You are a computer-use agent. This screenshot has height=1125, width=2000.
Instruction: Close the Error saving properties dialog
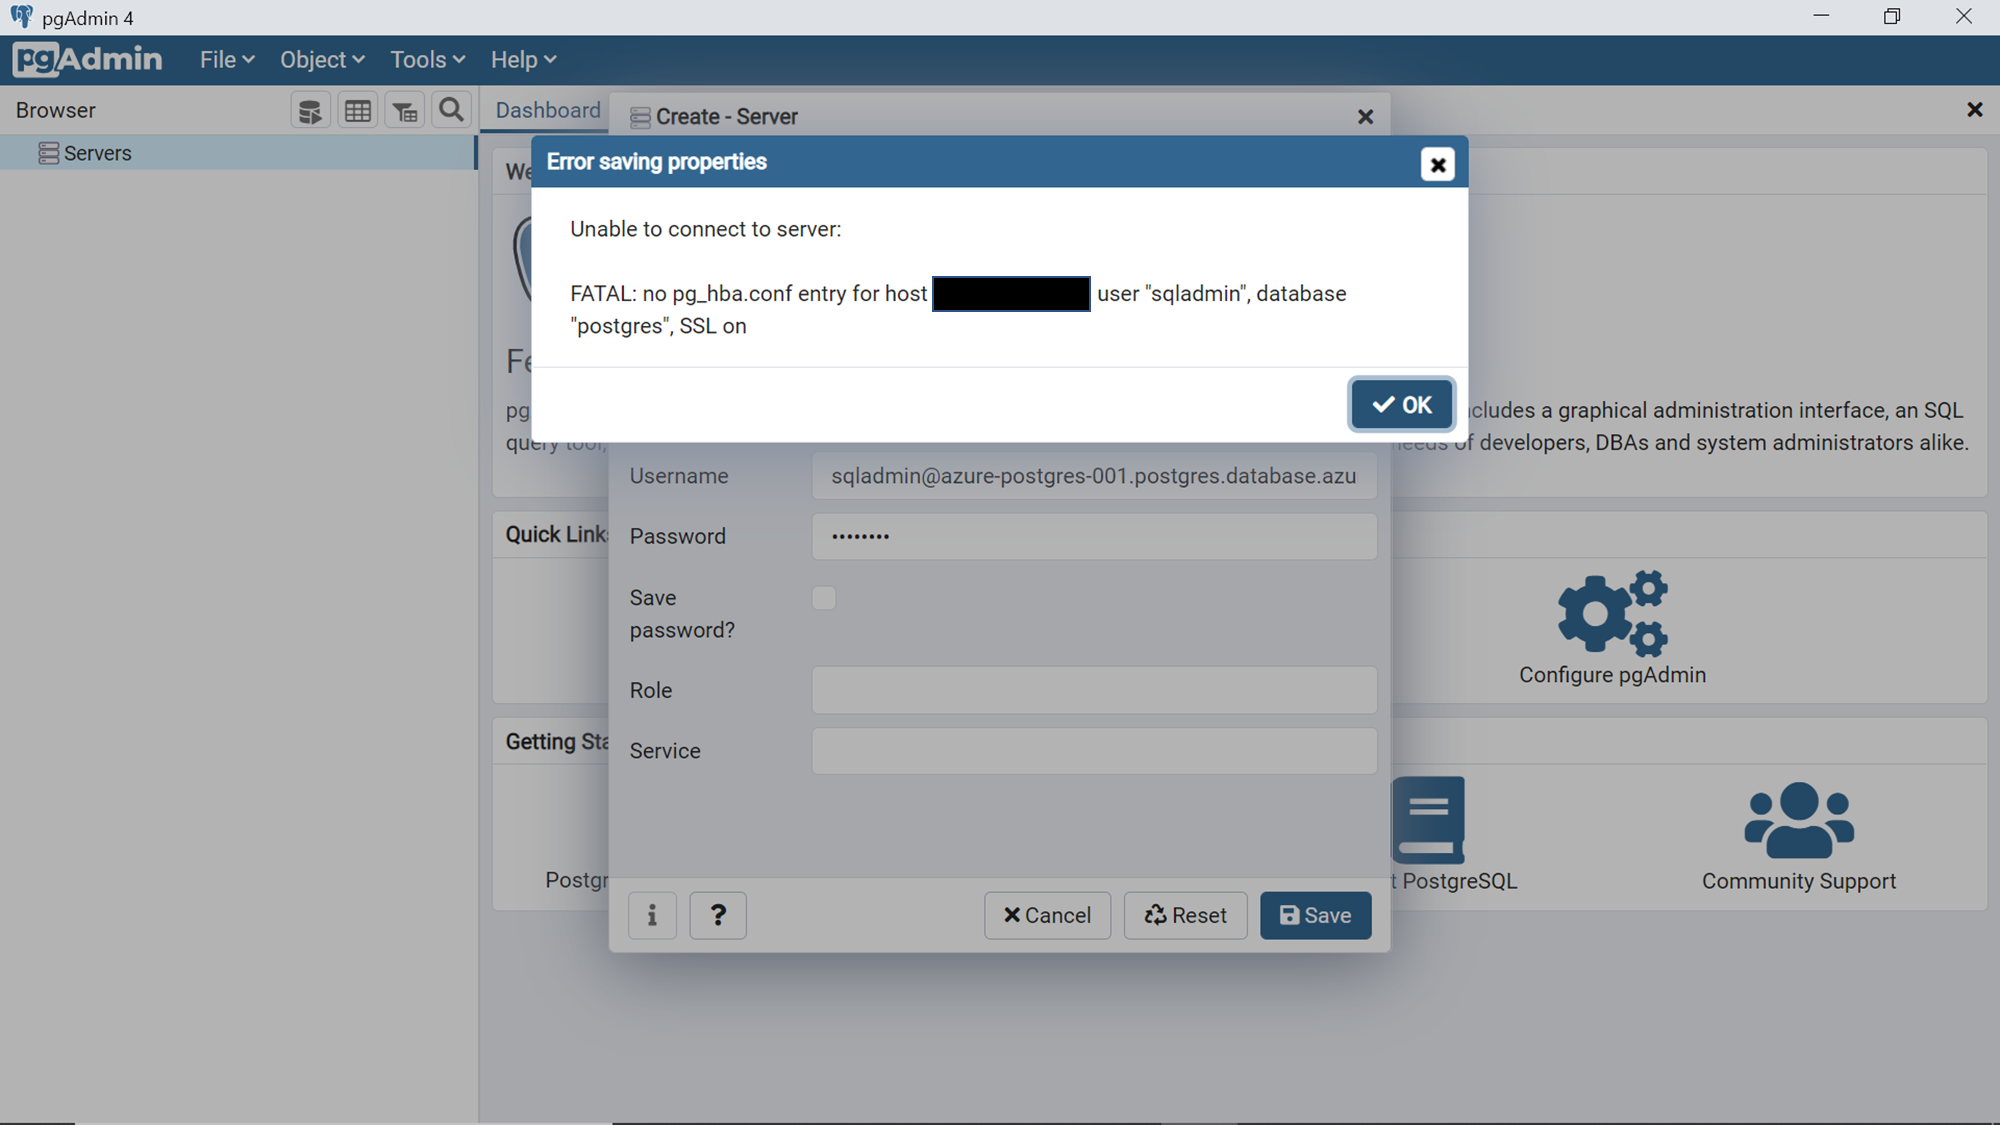pos(1437,165)
